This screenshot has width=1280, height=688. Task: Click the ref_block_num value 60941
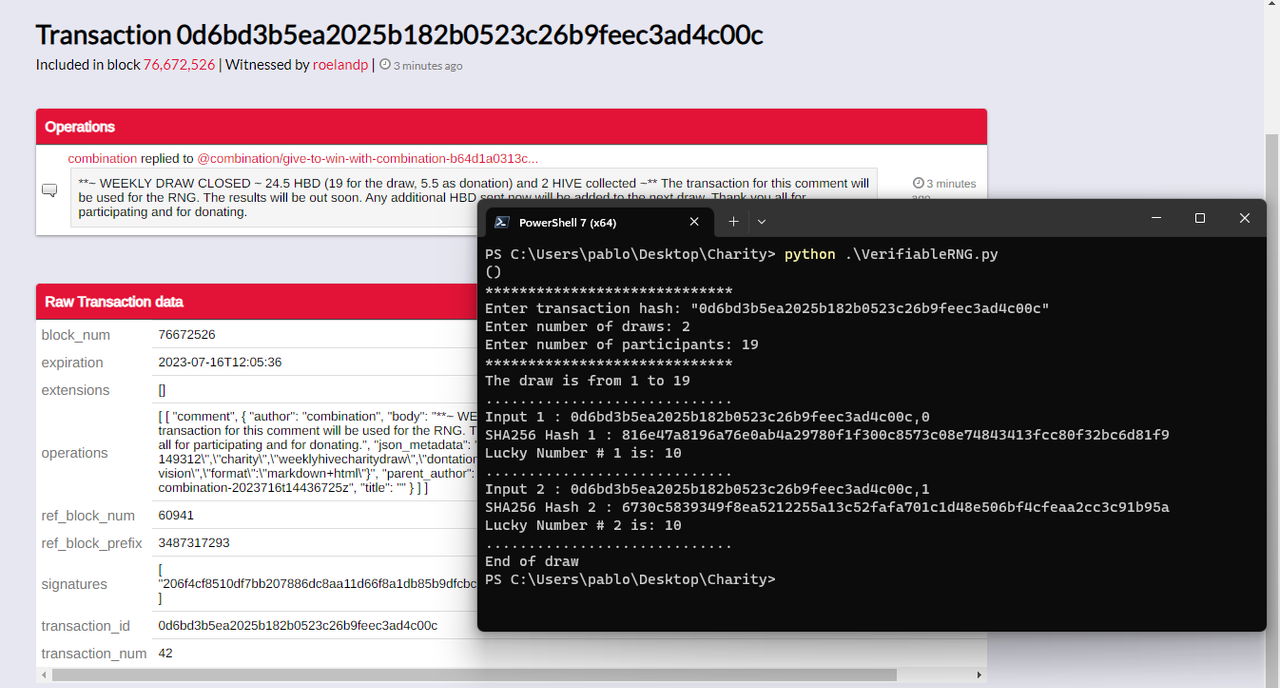click(x=176, y=515)
